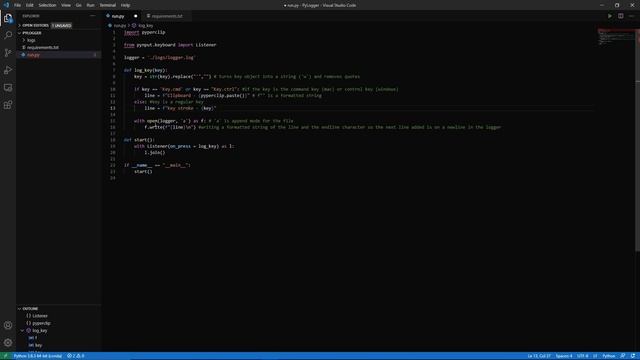Click the '1 UNSAVED' badge
The image size is (640, 360).
tap(61, 25)
